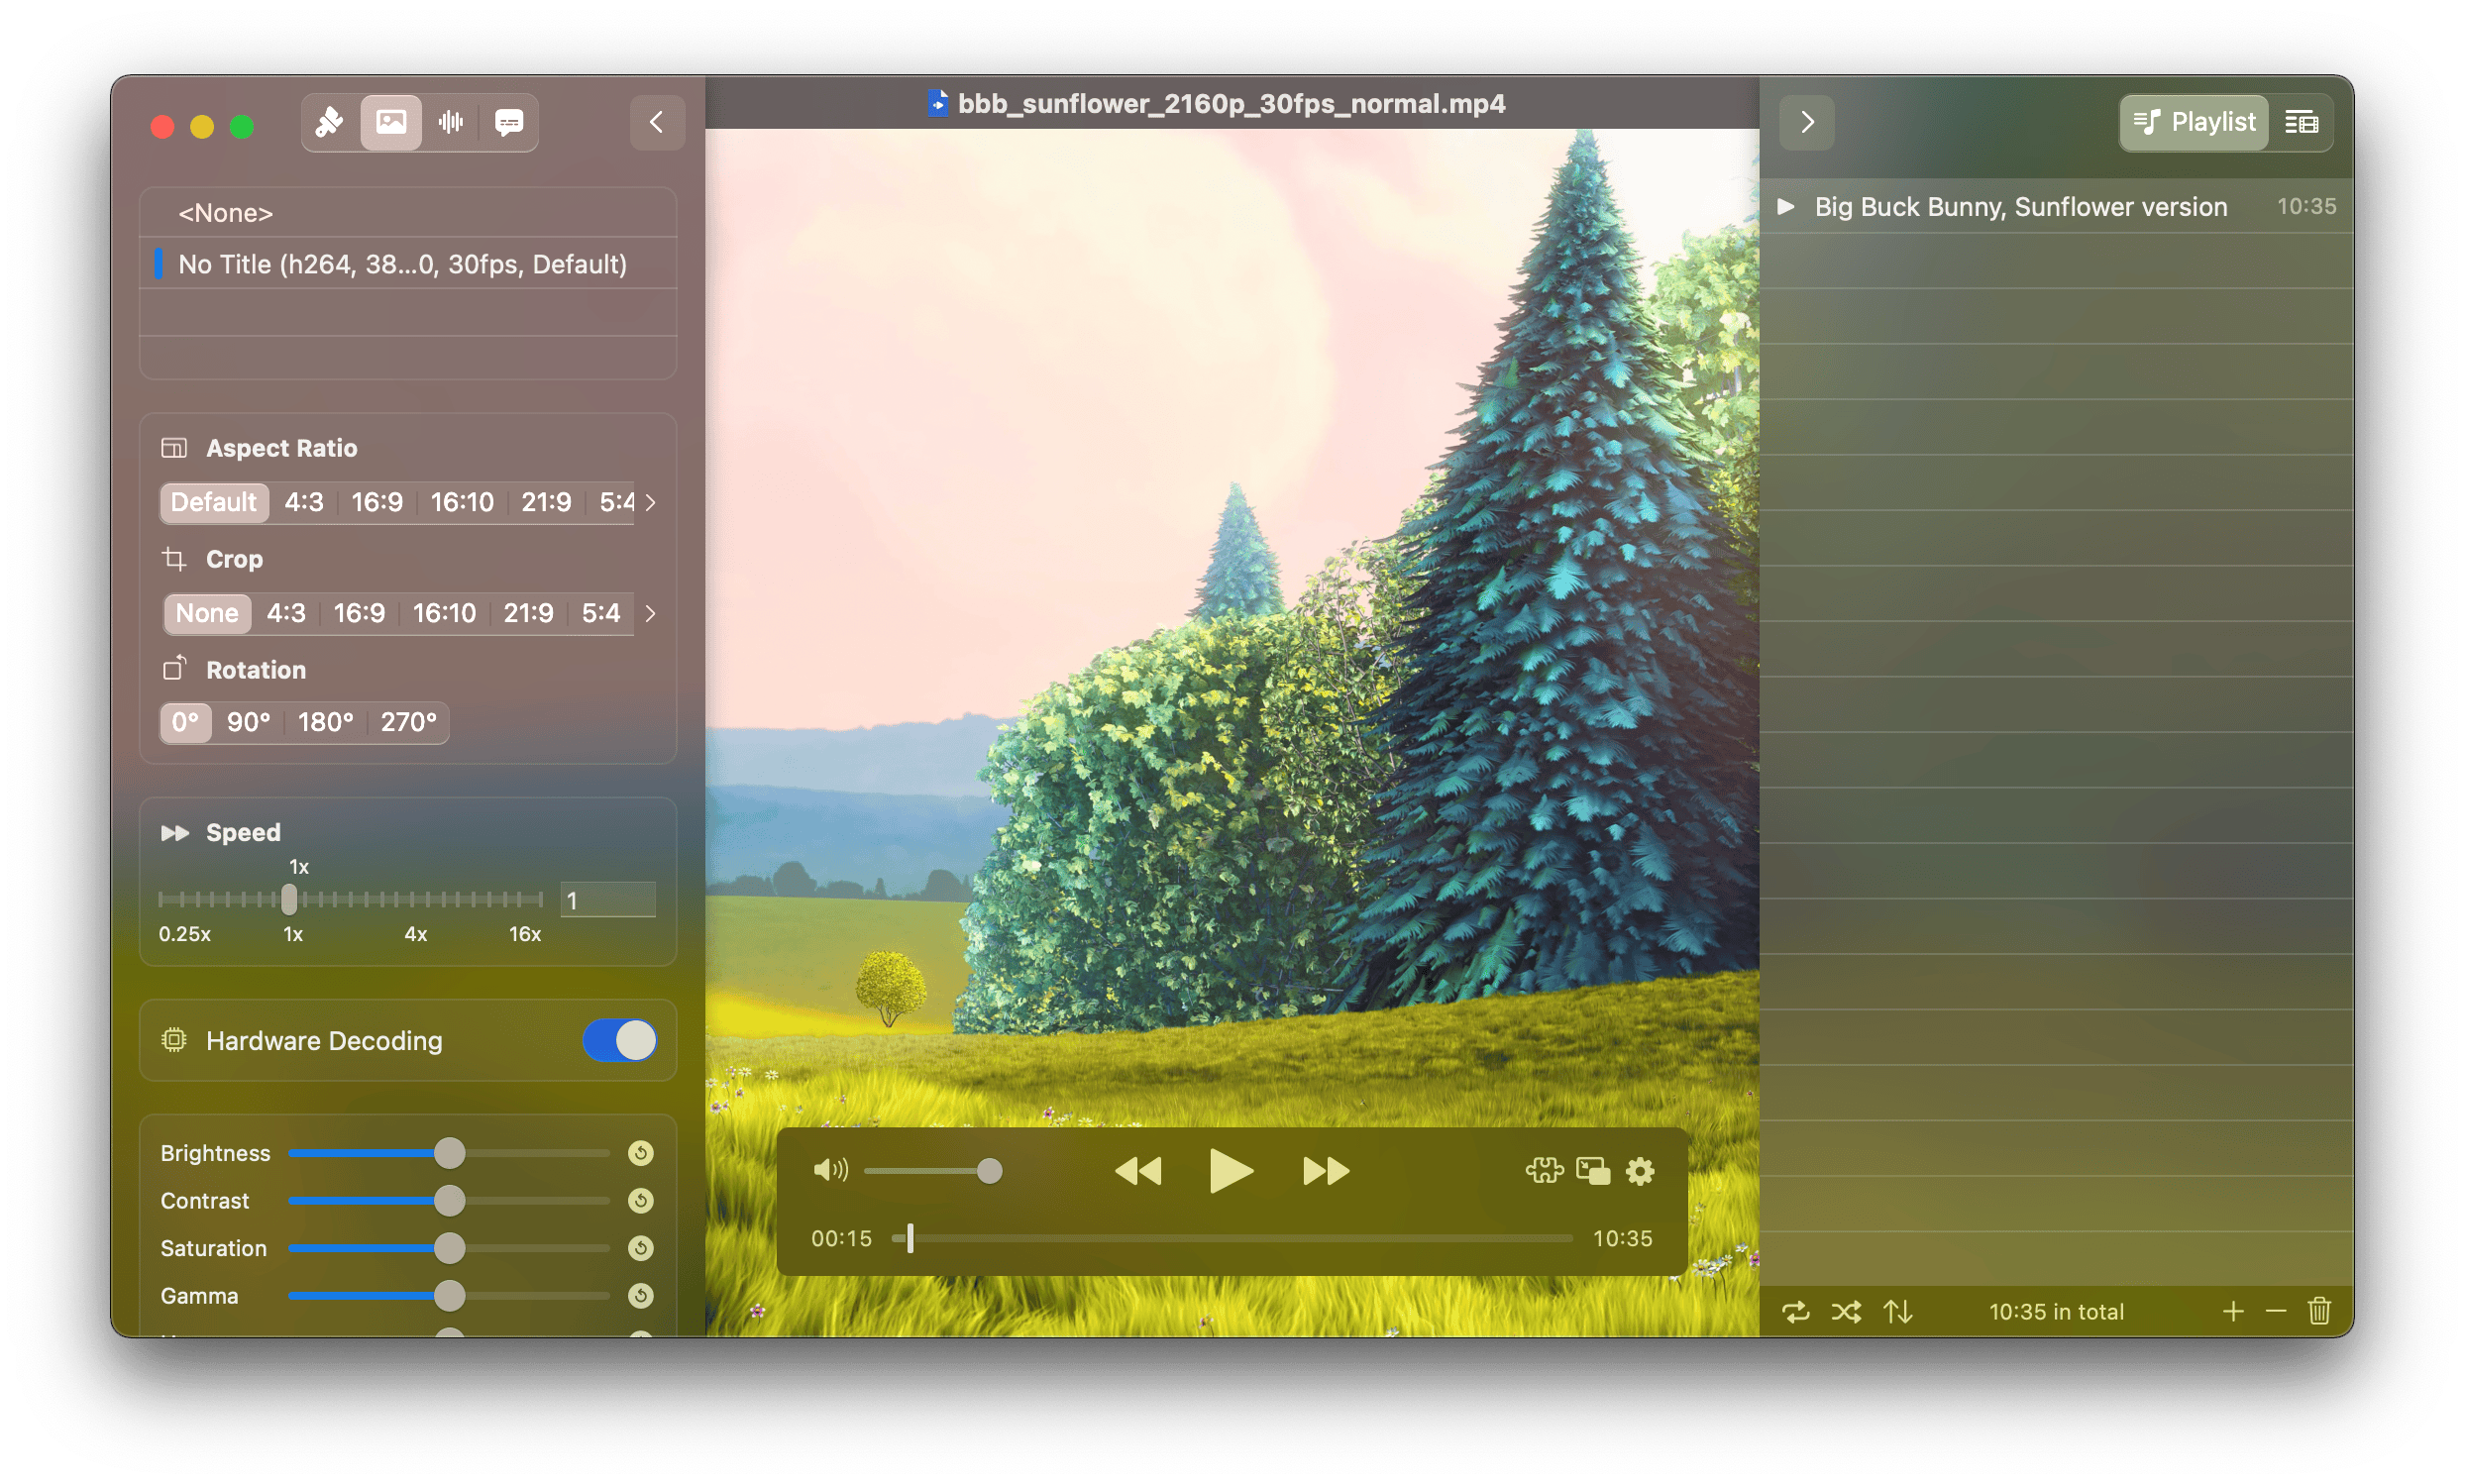The width and height of the screenshot is (2465, 1484).
Task: Reset Saturation to default
Action: coord(641,1248)
